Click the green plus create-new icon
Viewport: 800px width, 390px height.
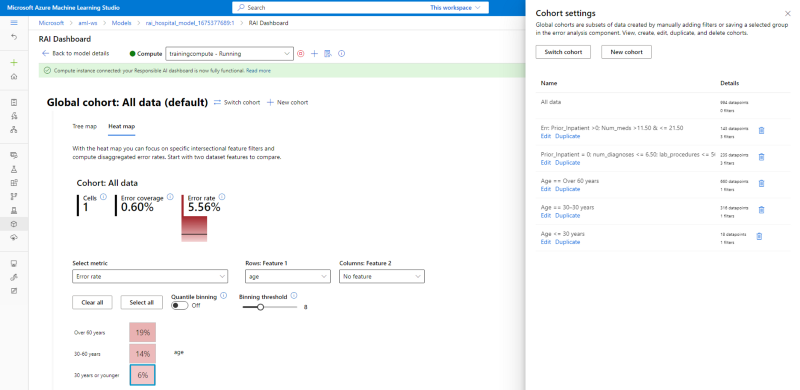pos(14,62)
